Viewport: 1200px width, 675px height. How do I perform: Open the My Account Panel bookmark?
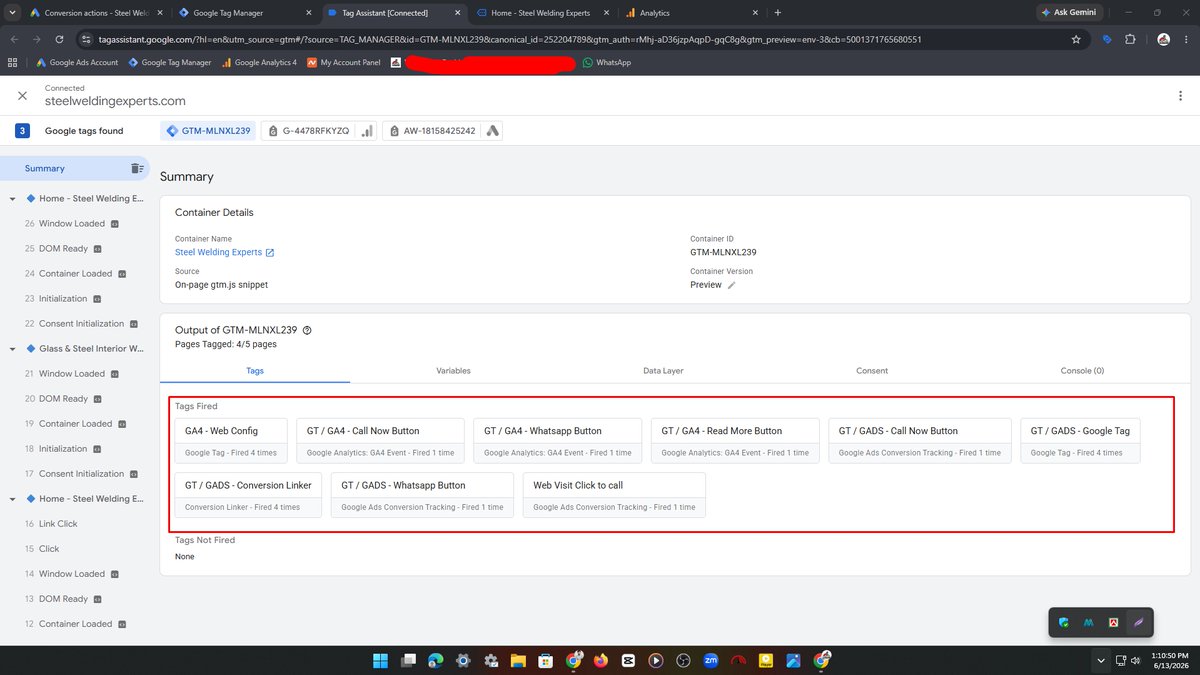[344, 62]
